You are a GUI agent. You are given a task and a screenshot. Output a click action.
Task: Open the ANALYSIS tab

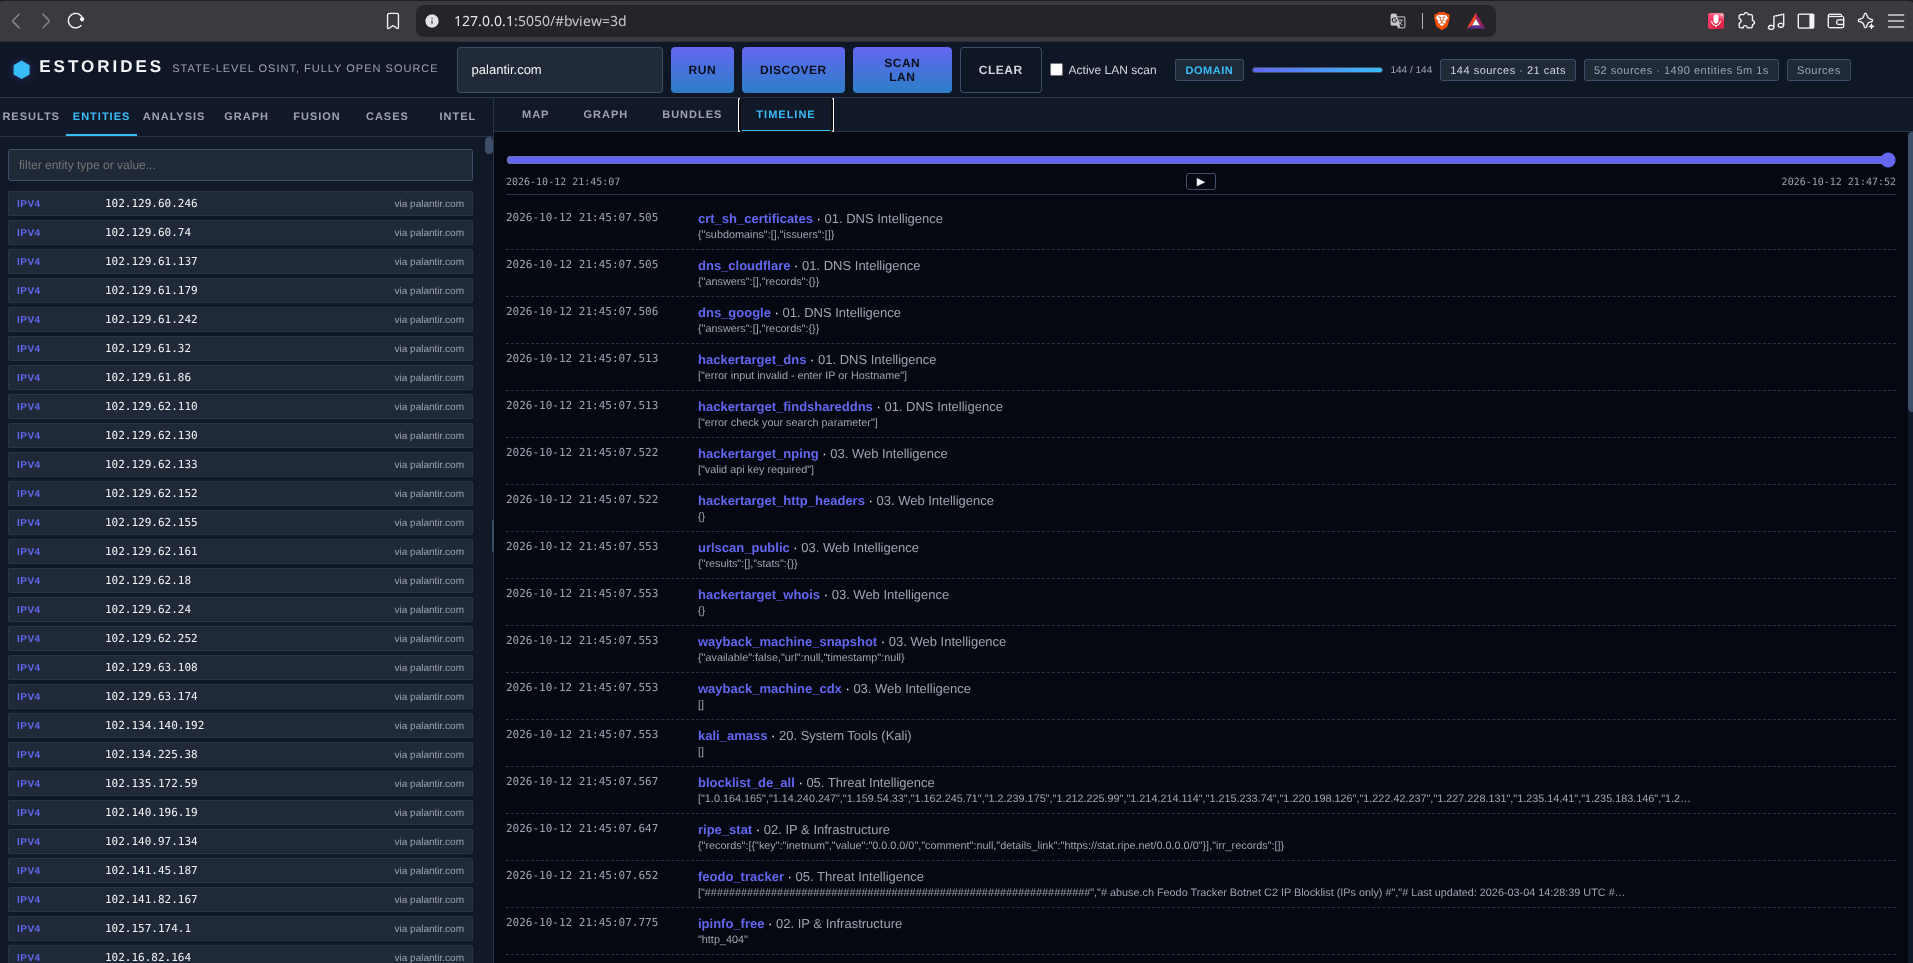pyautogui.click(x=174, y=116)
